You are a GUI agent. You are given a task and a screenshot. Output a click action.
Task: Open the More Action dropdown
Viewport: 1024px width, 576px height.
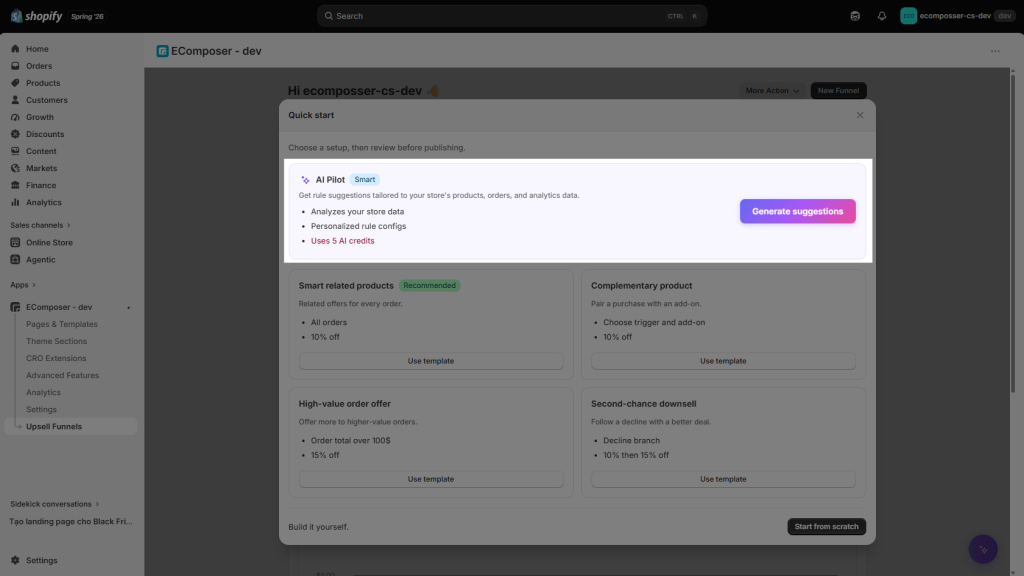772,91
